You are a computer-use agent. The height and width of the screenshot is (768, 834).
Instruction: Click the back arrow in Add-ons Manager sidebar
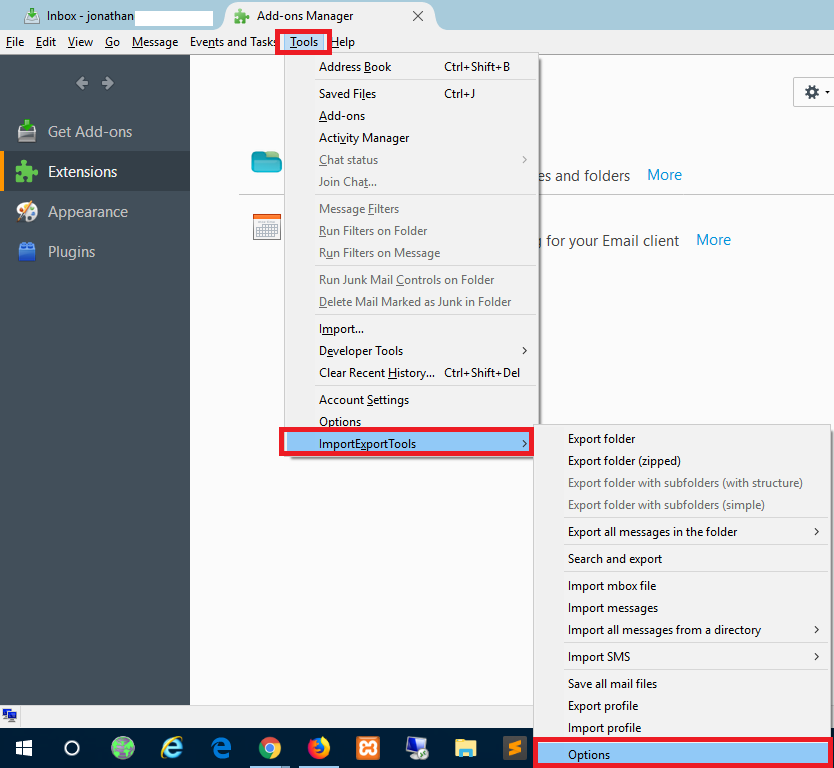tap(81, 83)
